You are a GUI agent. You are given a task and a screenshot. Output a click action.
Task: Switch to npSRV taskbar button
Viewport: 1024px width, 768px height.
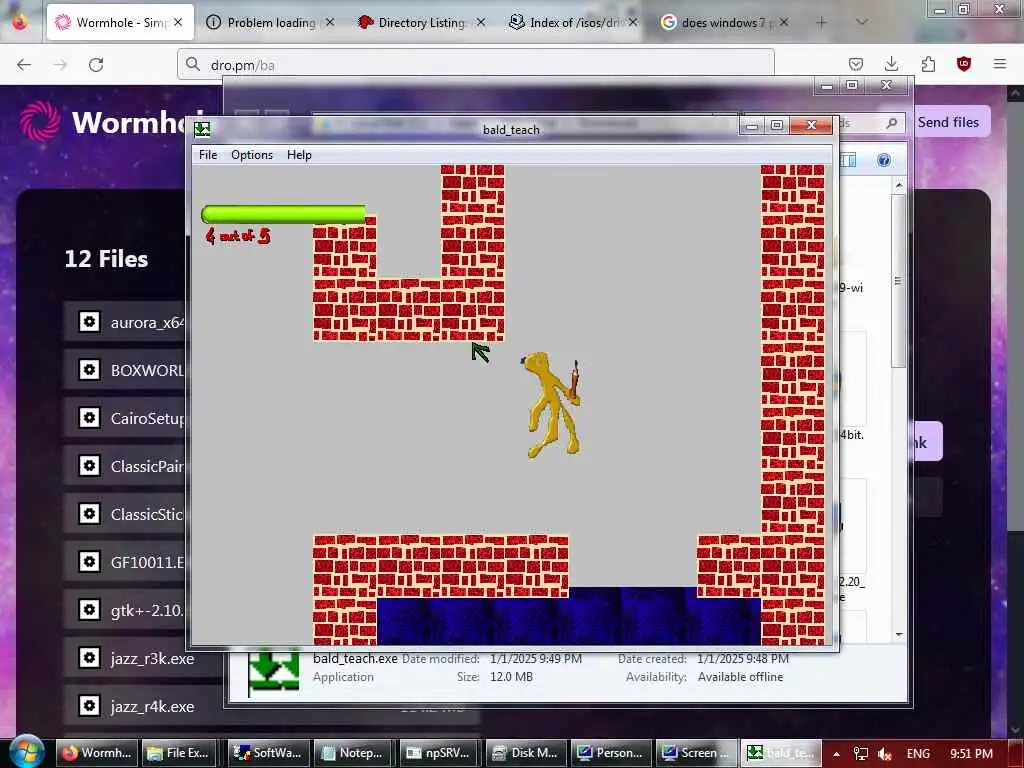pyautogui.click(x=440, y=753)
